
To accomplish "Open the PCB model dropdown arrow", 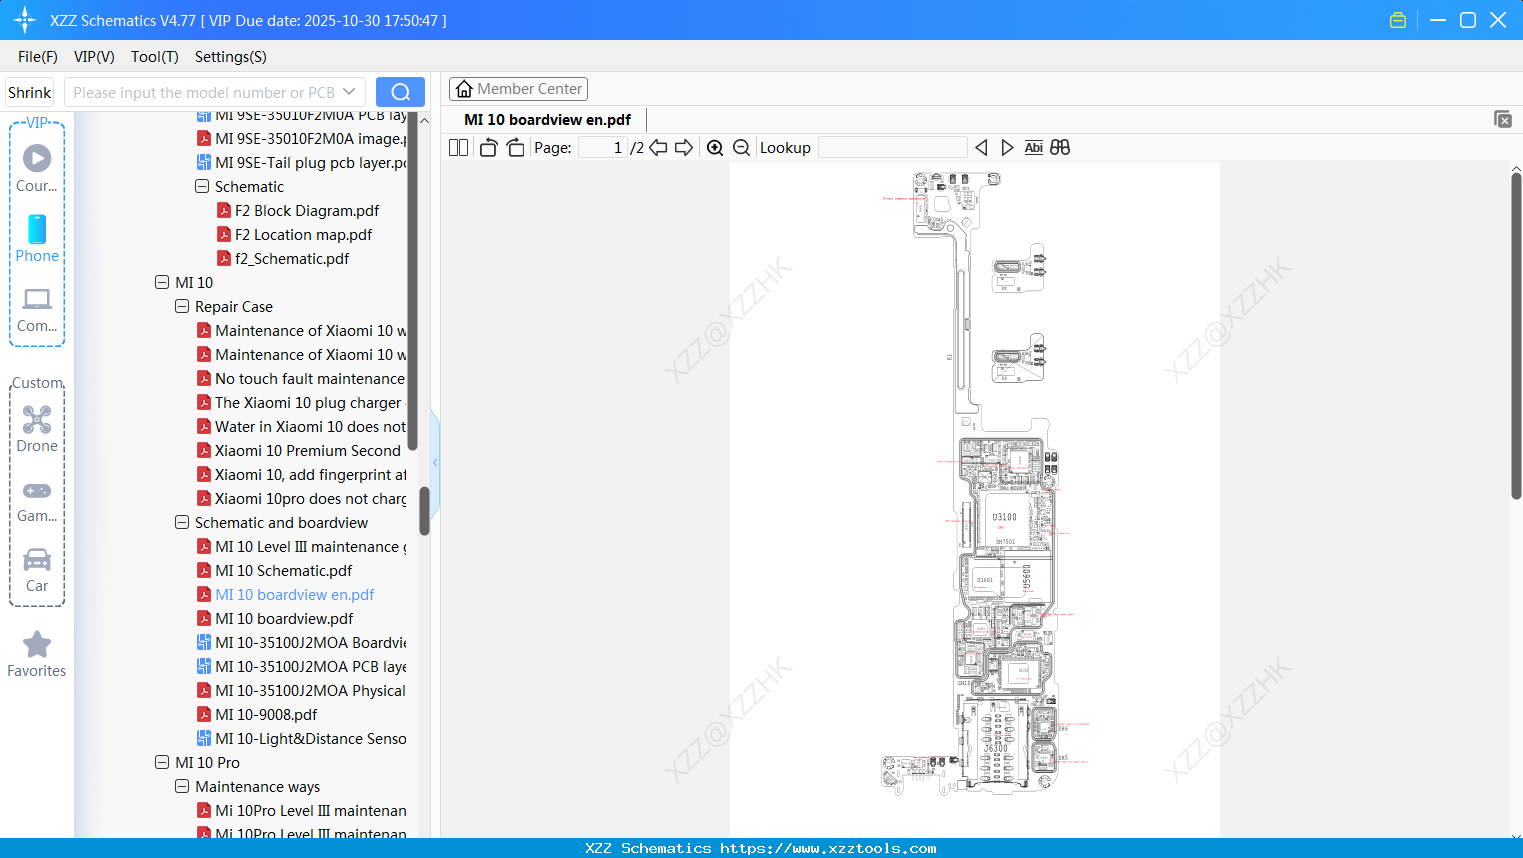I will coord(349,91).
